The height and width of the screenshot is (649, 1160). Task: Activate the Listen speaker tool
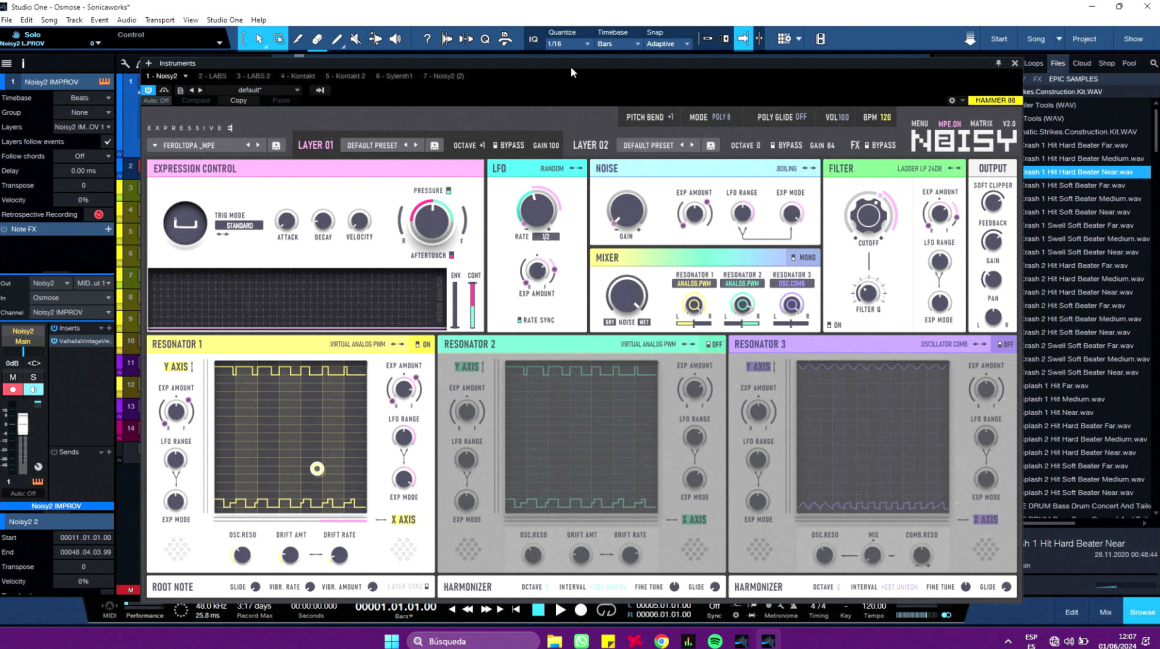click(395, 39)
